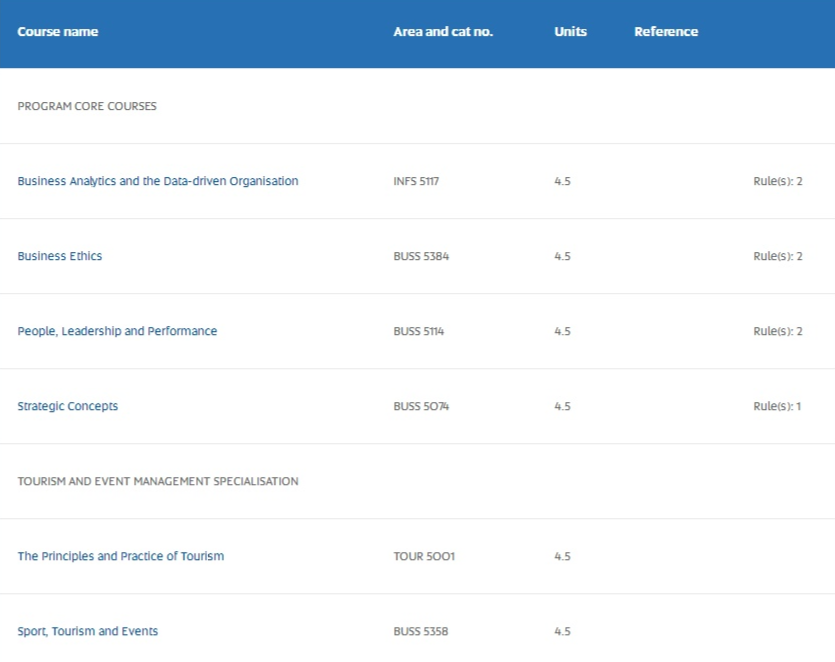Open the Business Ethics course link
This screenshot has width=835, height=662.
pos(60,256)
